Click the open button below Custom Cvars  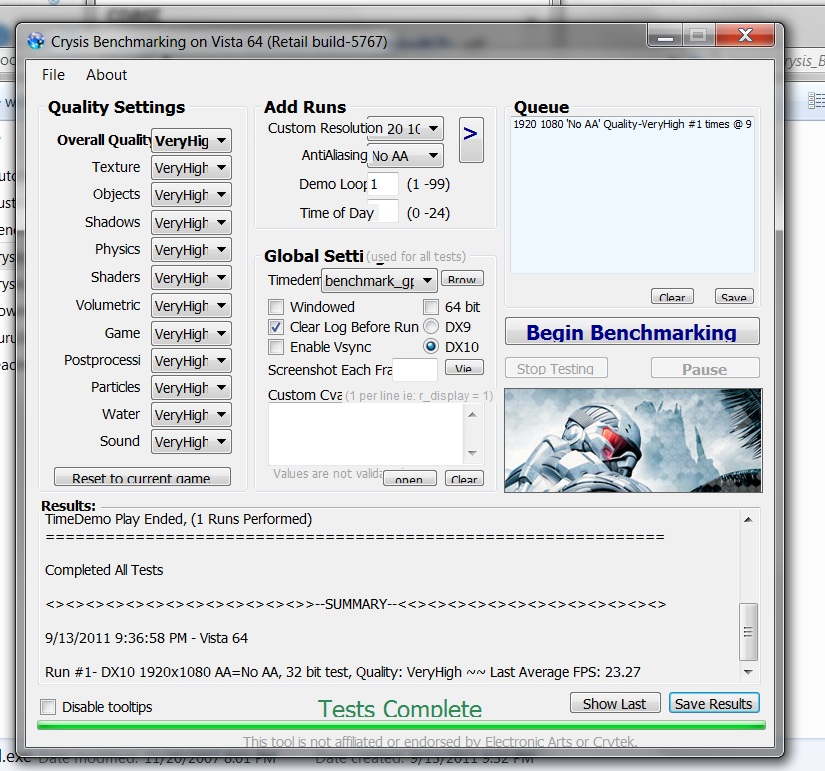coord(409,478)
